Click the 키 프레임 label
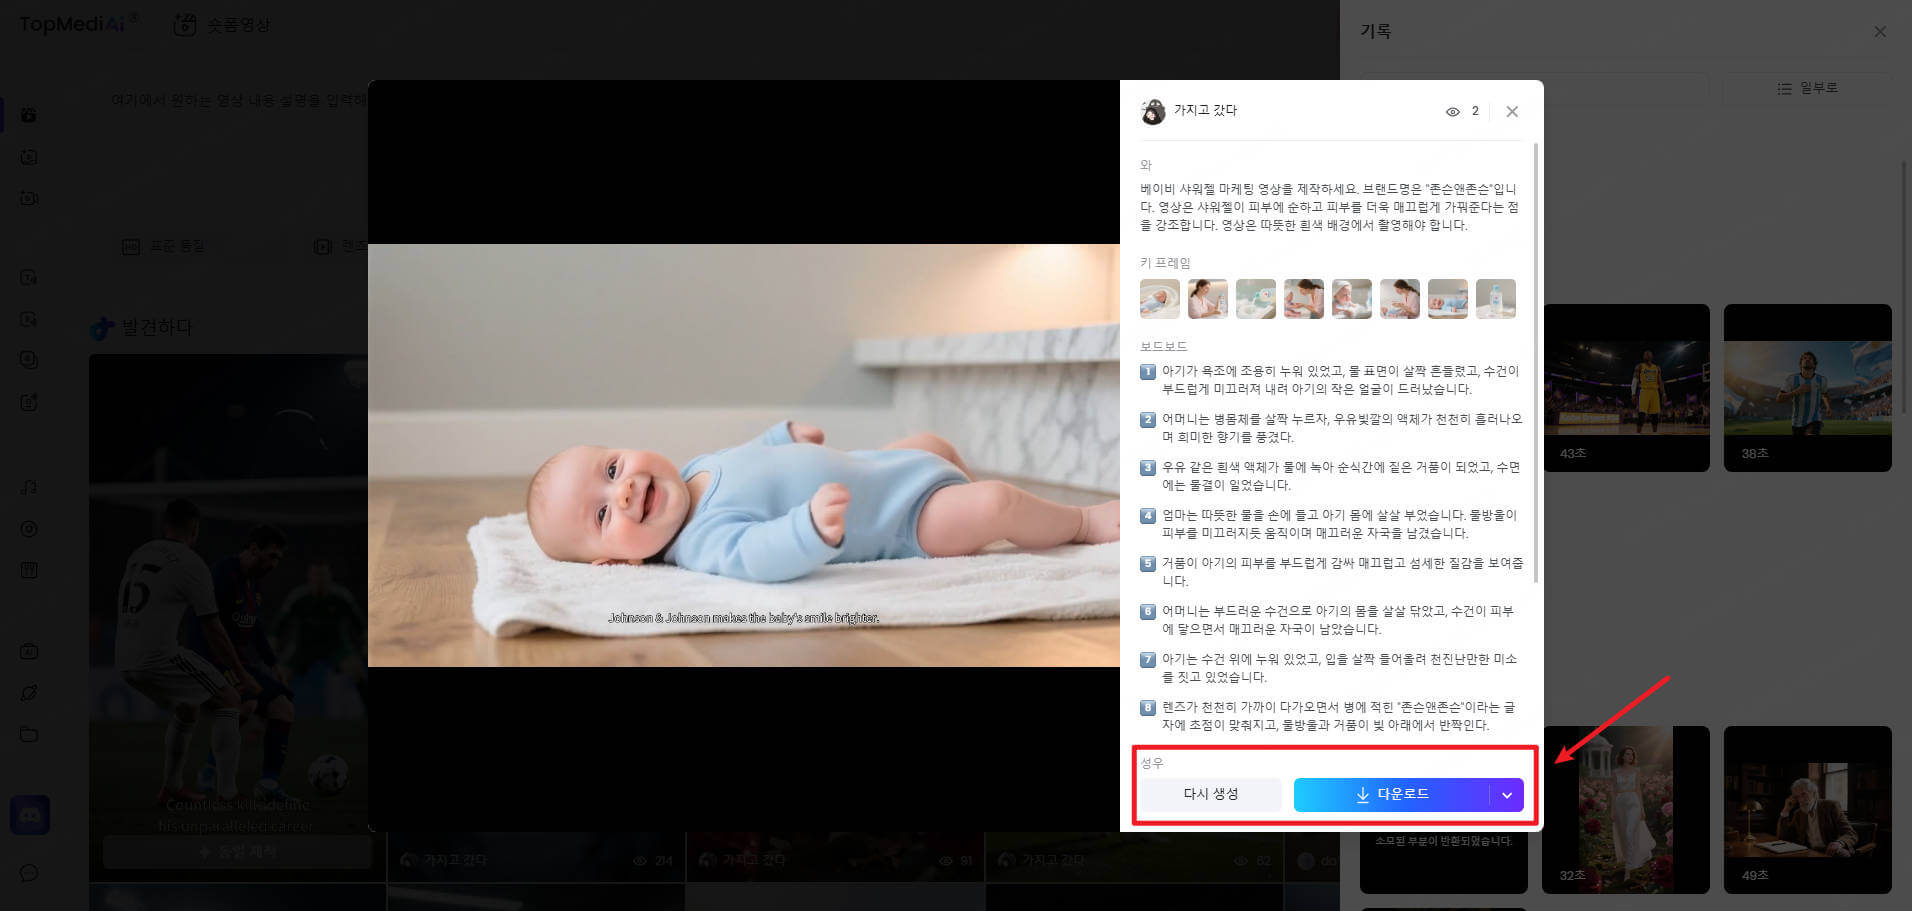1912x911 pixels. point(1165,263)
